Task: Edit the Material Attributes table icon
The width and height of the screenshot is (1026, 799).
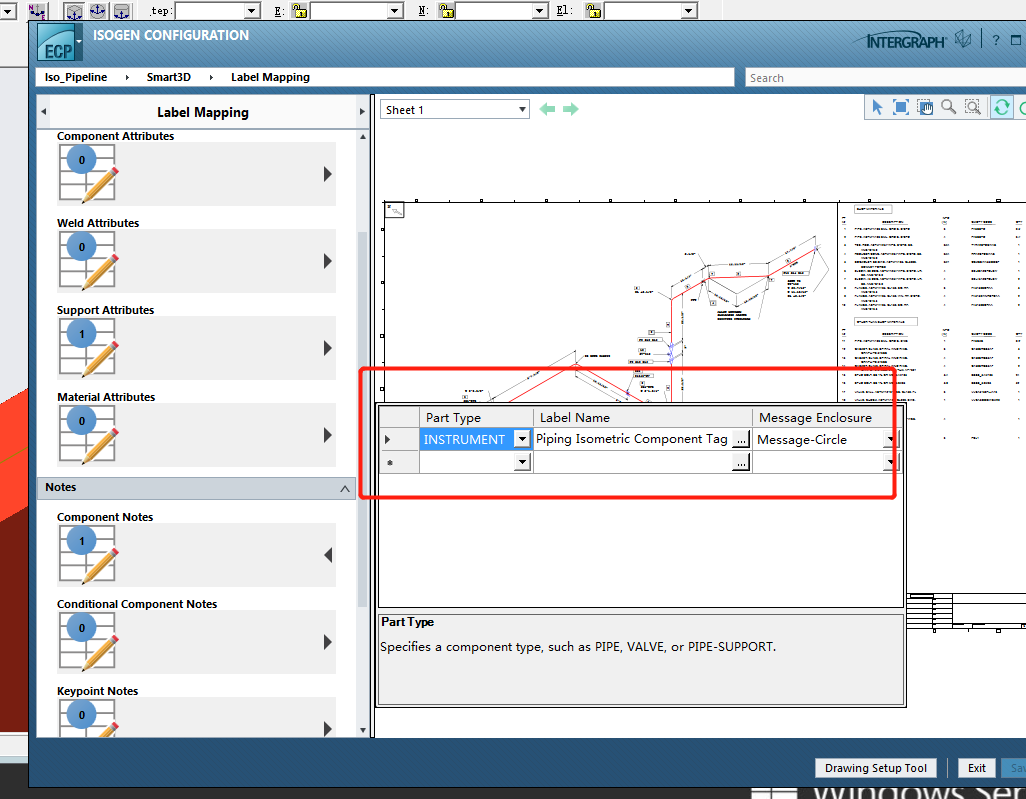Action: point(88,435)
